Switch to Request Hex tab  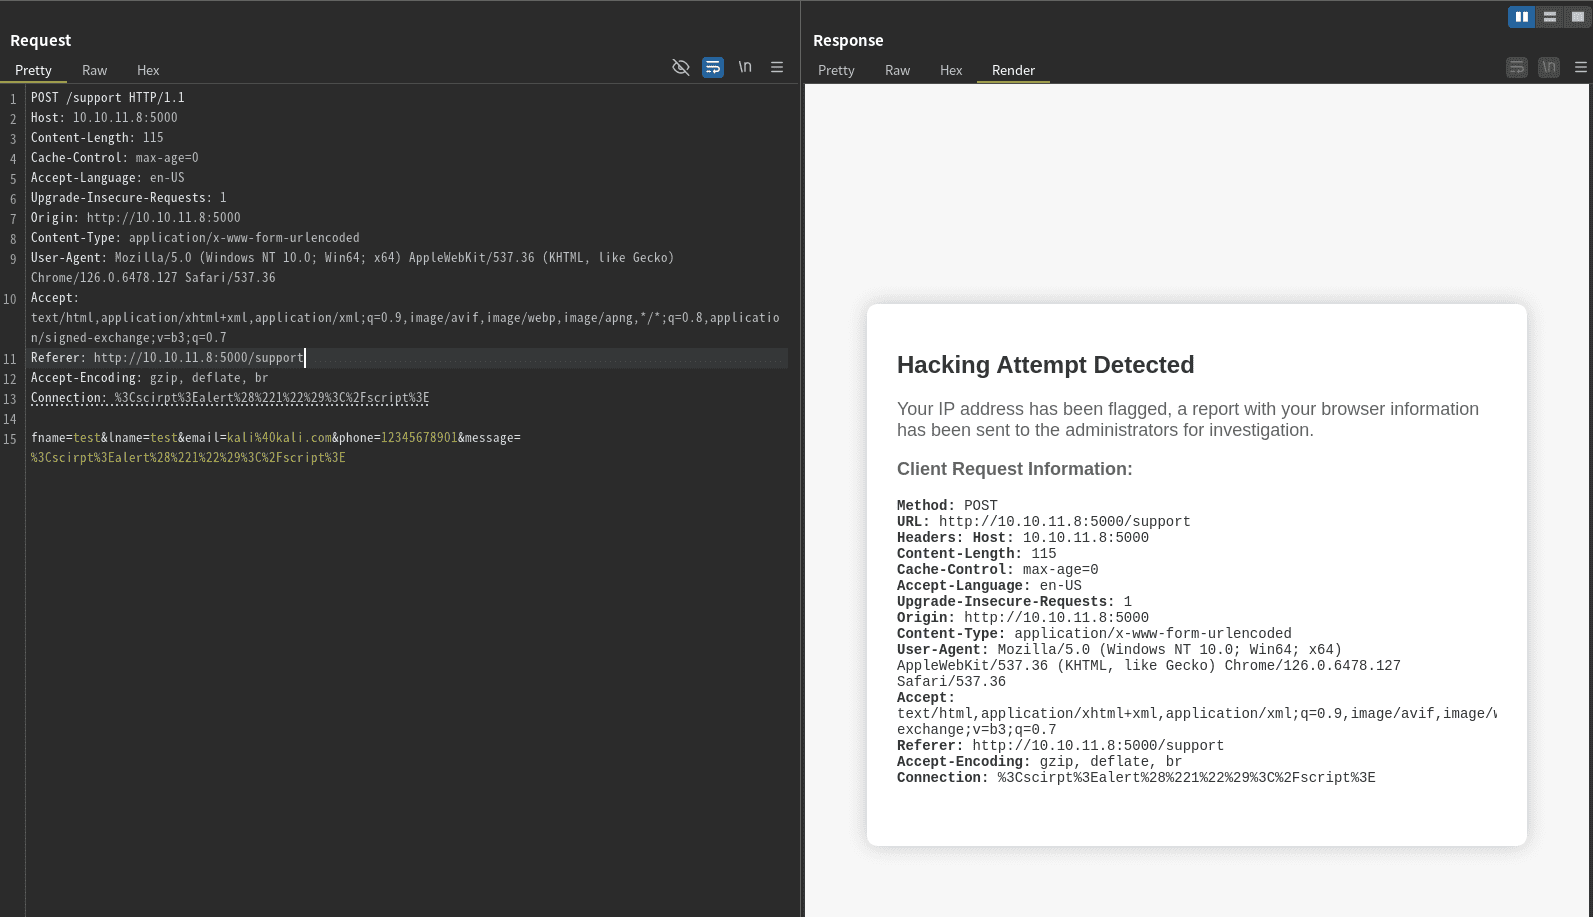point(148,70)
